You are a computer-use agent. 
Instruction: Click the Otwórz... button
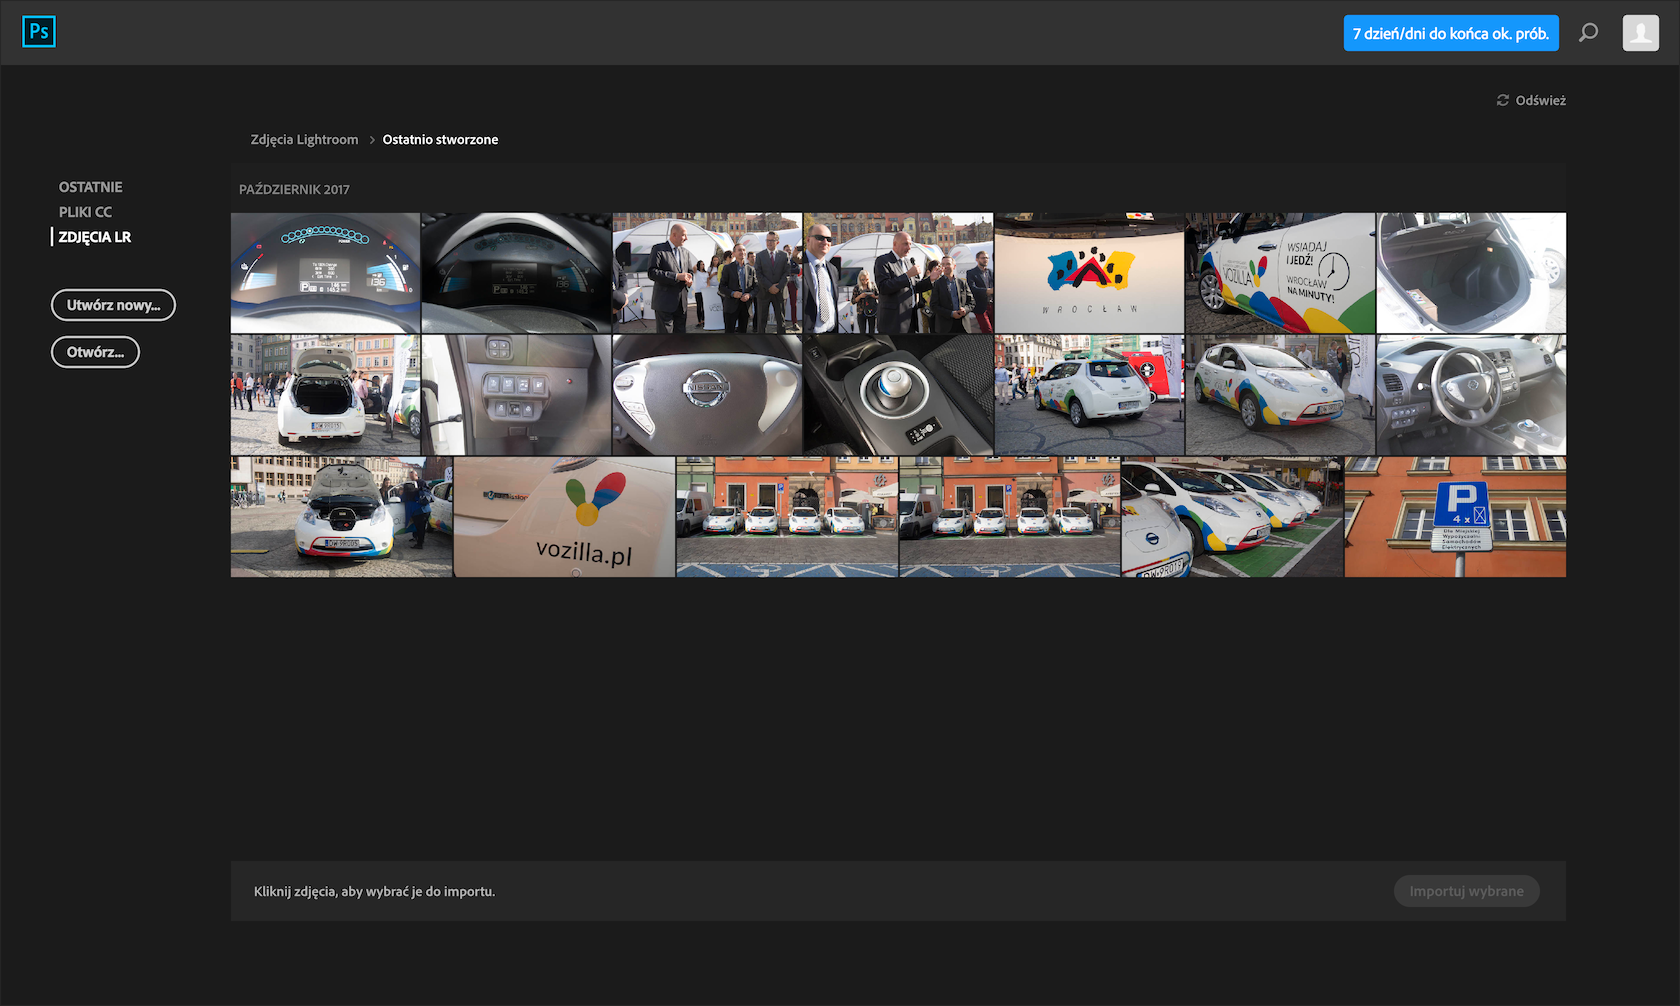tap(95, 352)
